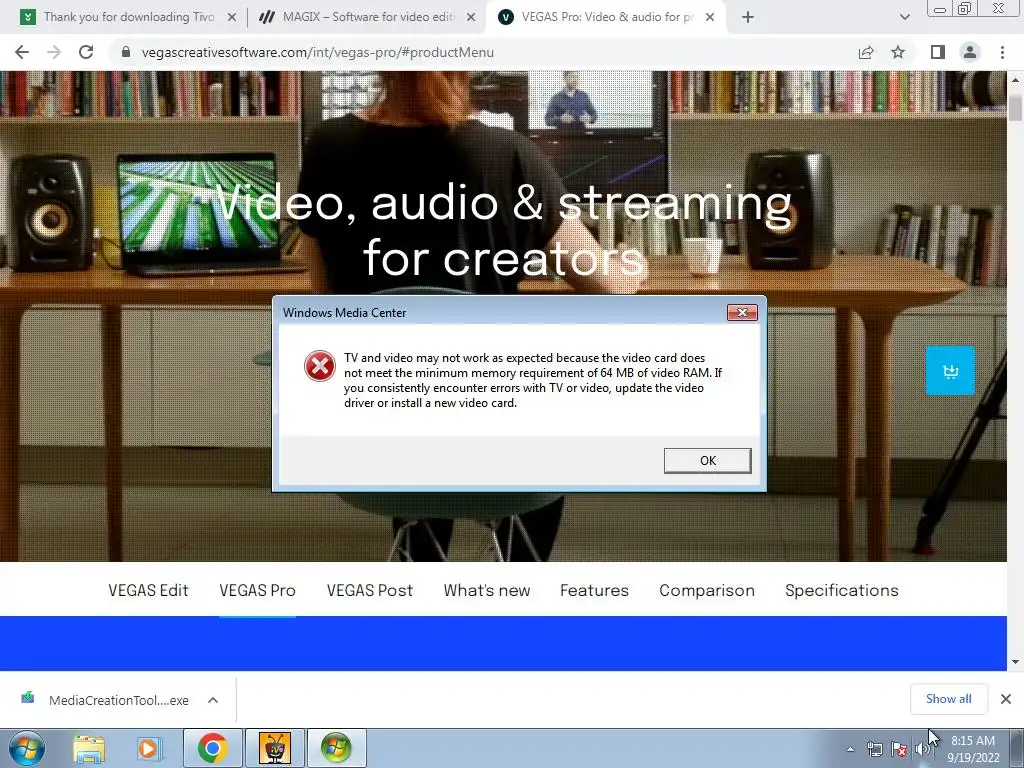Show hidden system tray icons
Image resolution: width=1024 pixels, height=768 pixels.
point(850,750)
